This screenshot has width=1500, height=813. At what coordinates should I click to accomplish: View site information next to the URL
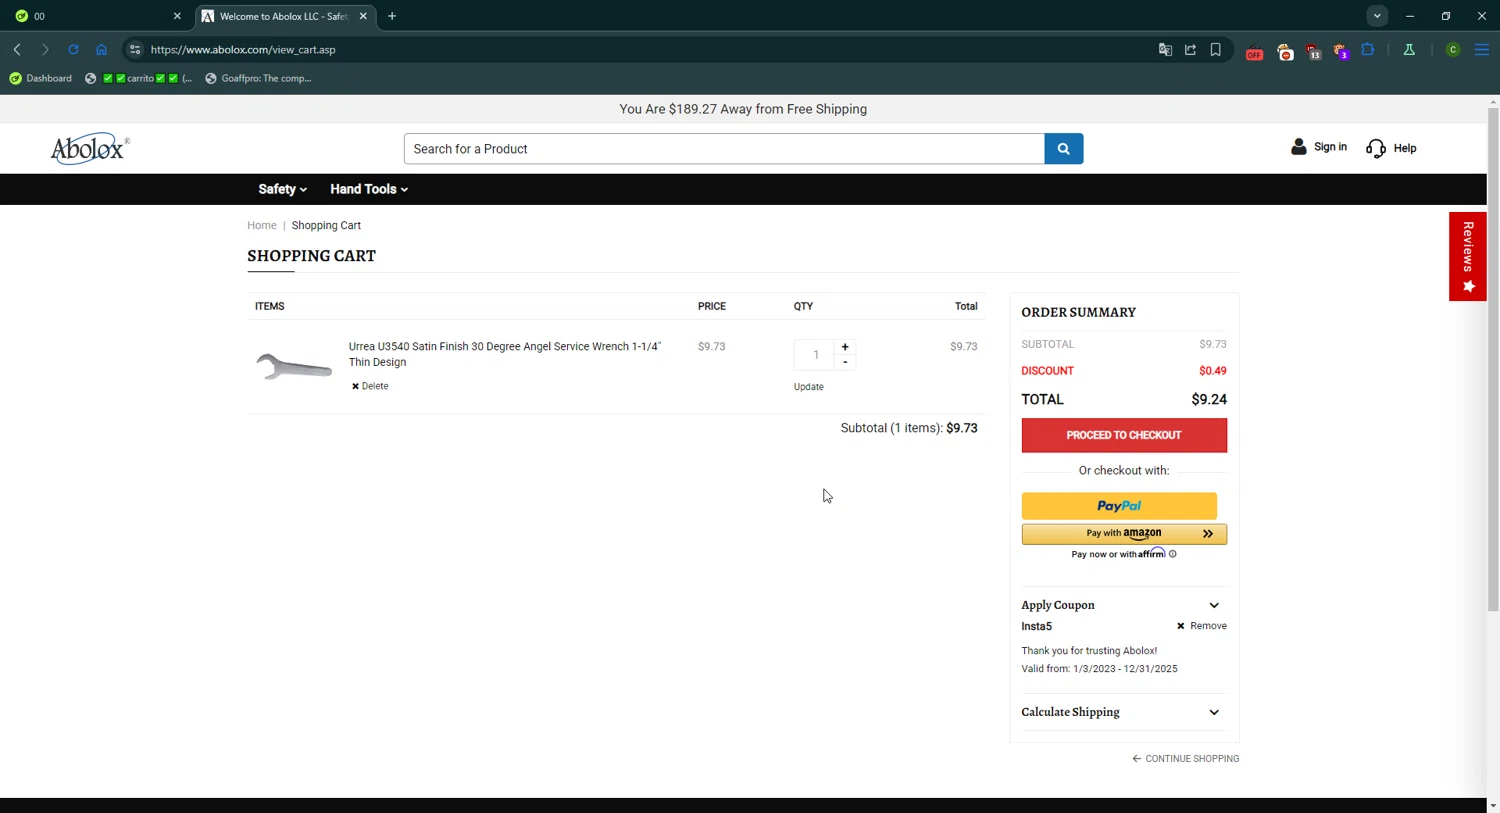point(135,49)
